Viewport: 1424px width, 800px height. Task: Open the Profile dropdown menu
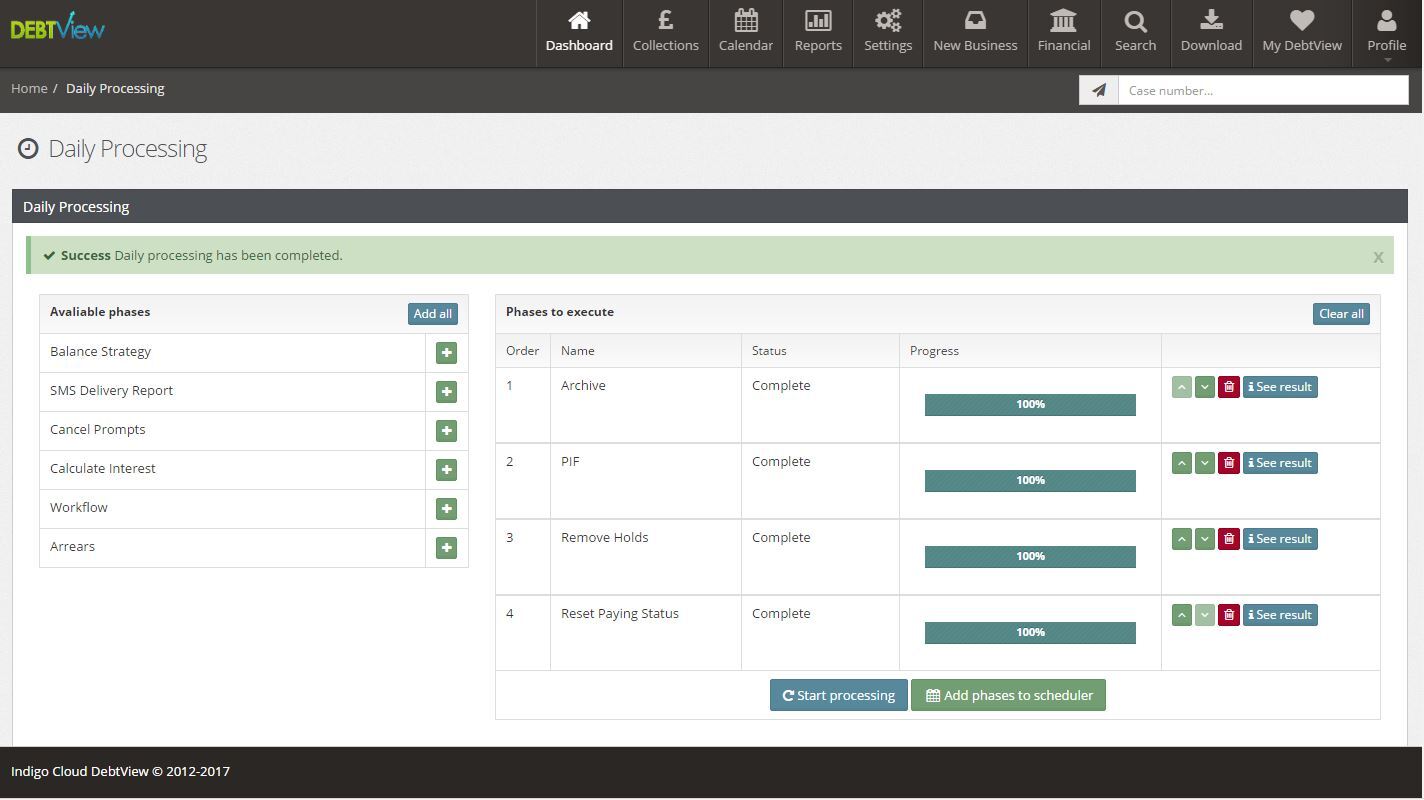click(1386, 34)
